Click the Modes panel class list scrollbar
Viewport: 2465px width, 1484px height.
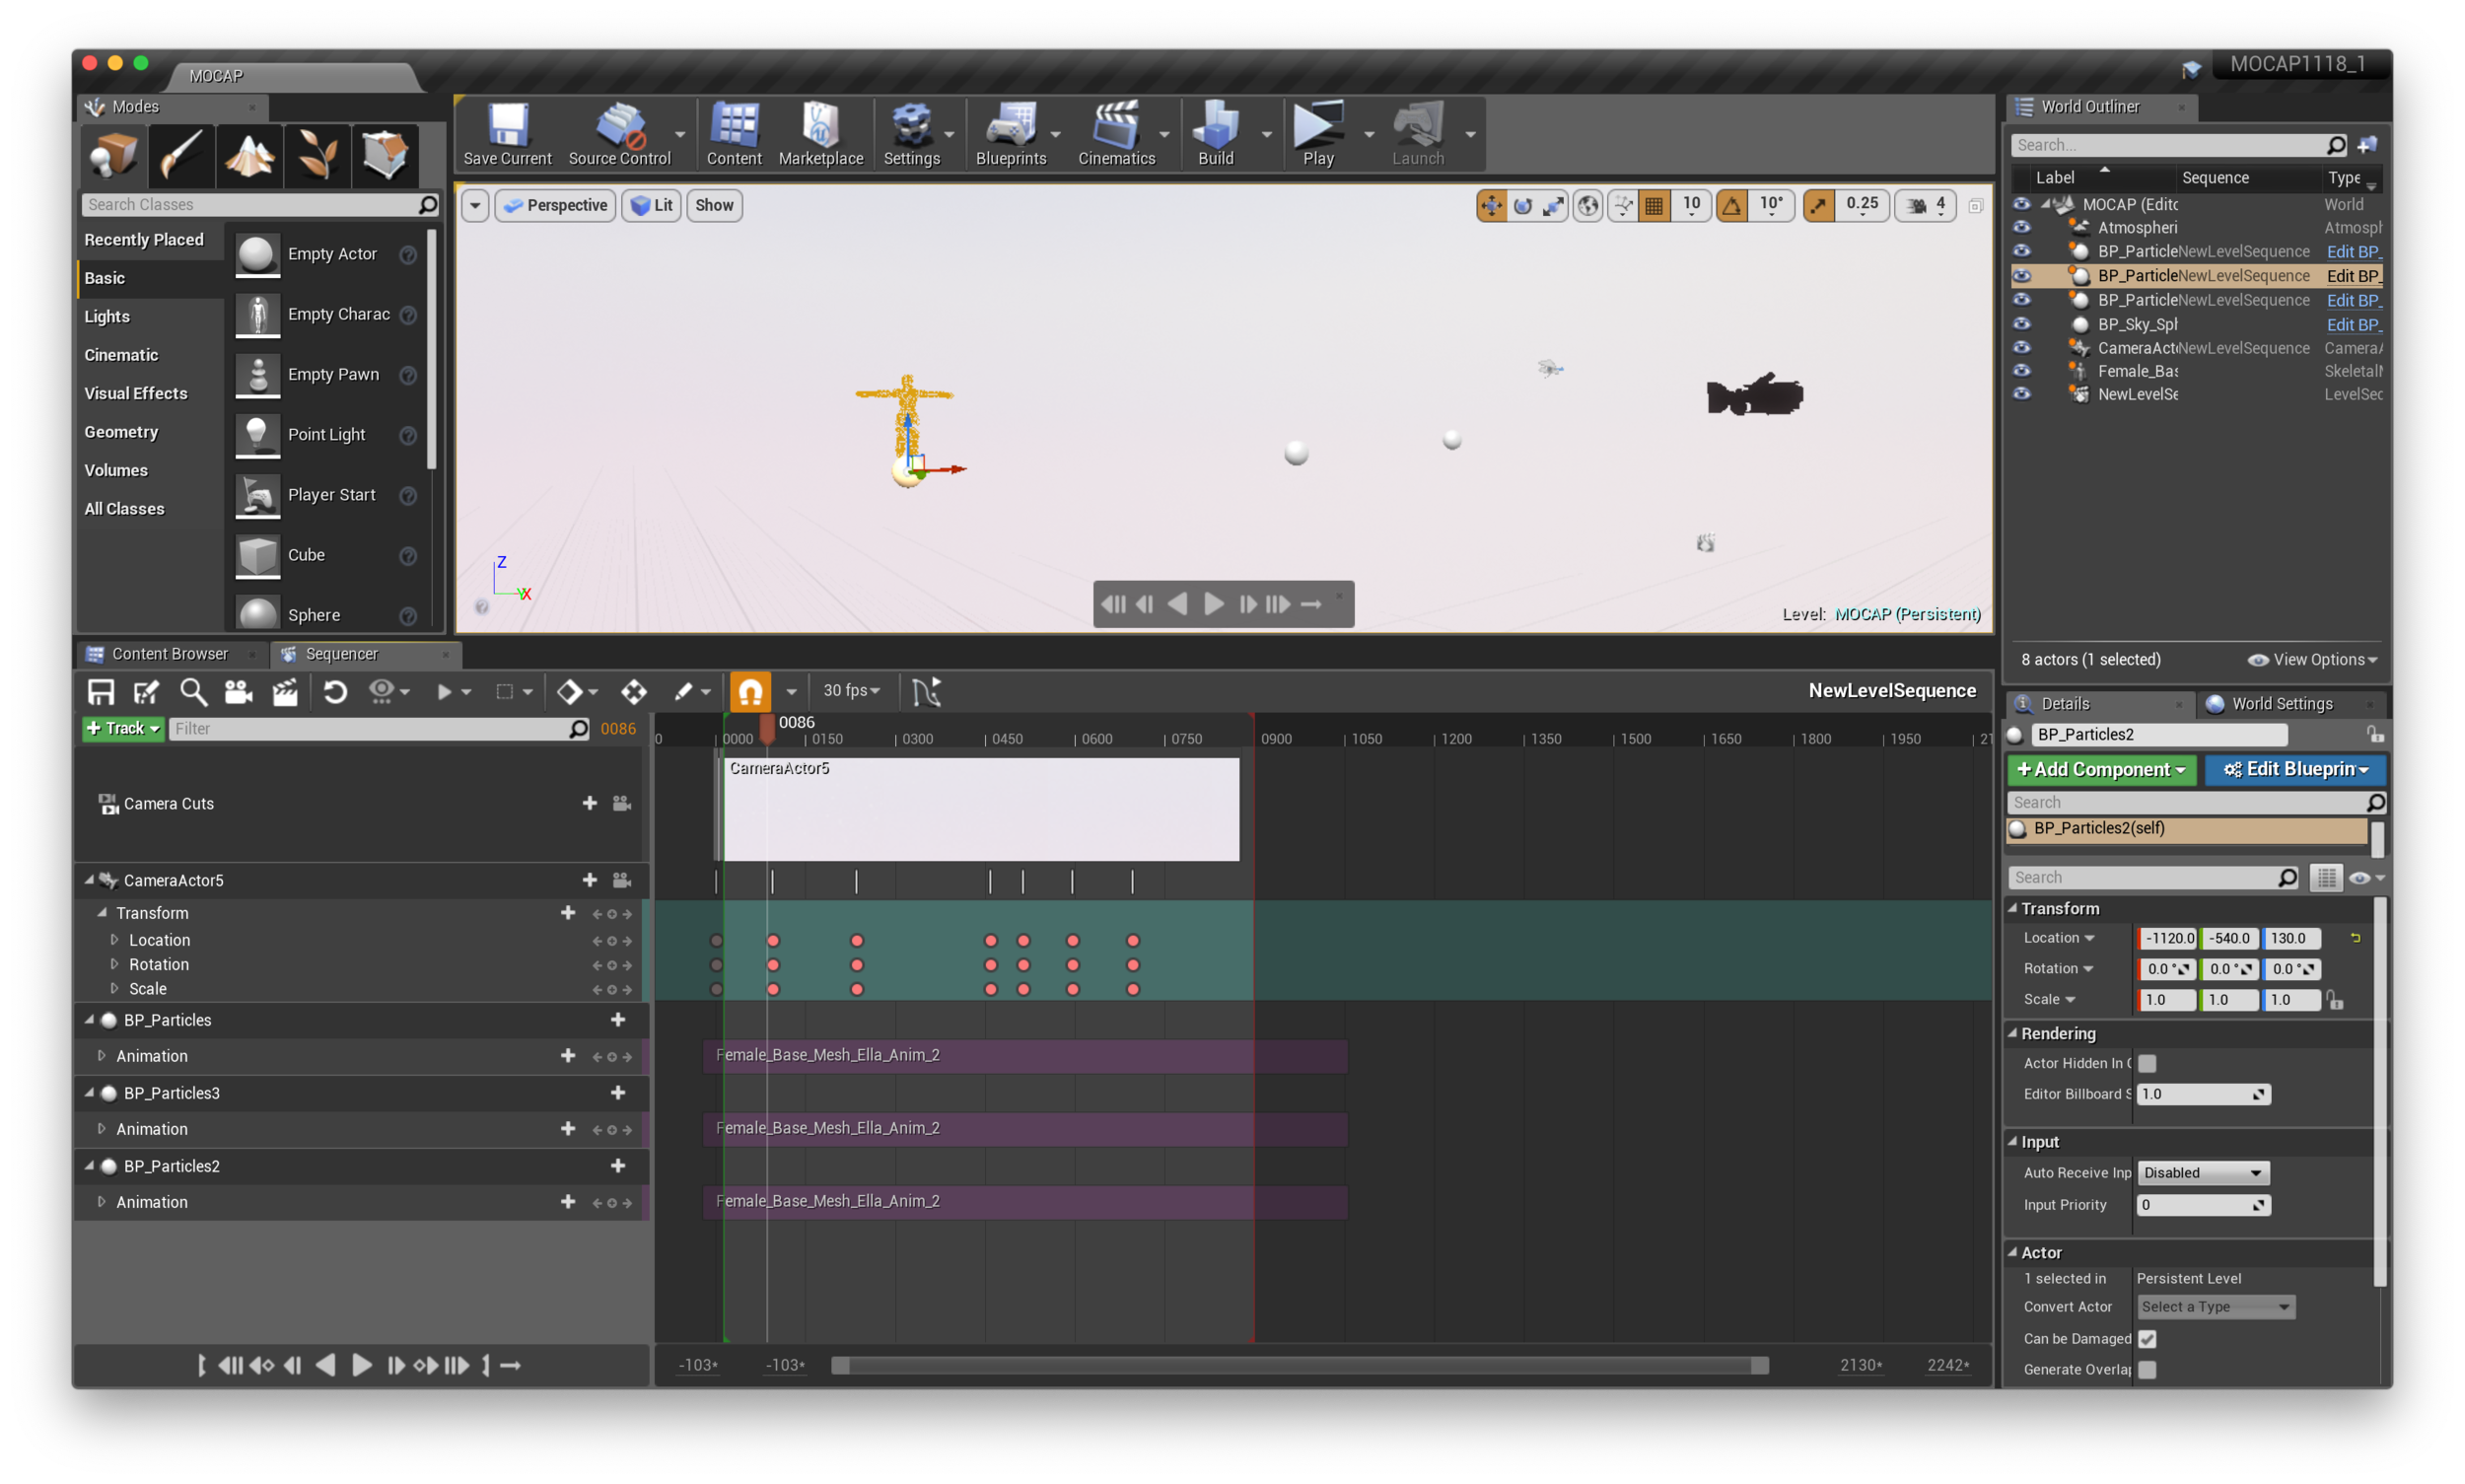pyautogui.click(x=431, y=350)
